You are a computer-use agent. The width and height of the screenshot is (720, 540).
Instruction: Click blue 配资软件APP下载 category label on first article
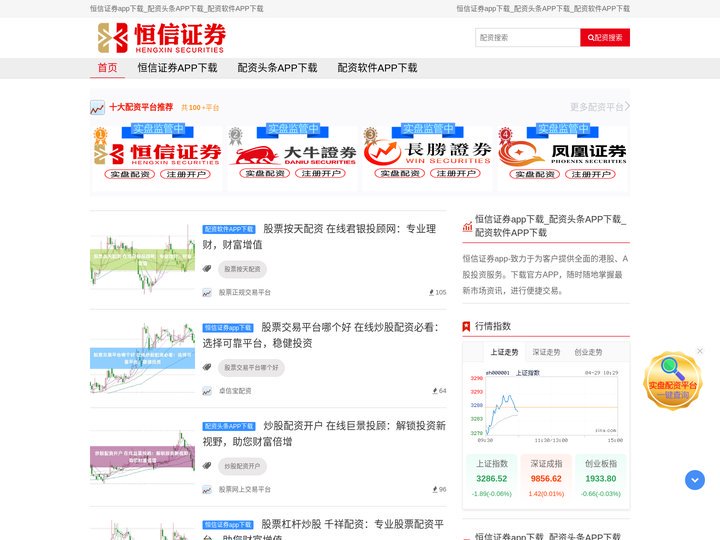229,229
